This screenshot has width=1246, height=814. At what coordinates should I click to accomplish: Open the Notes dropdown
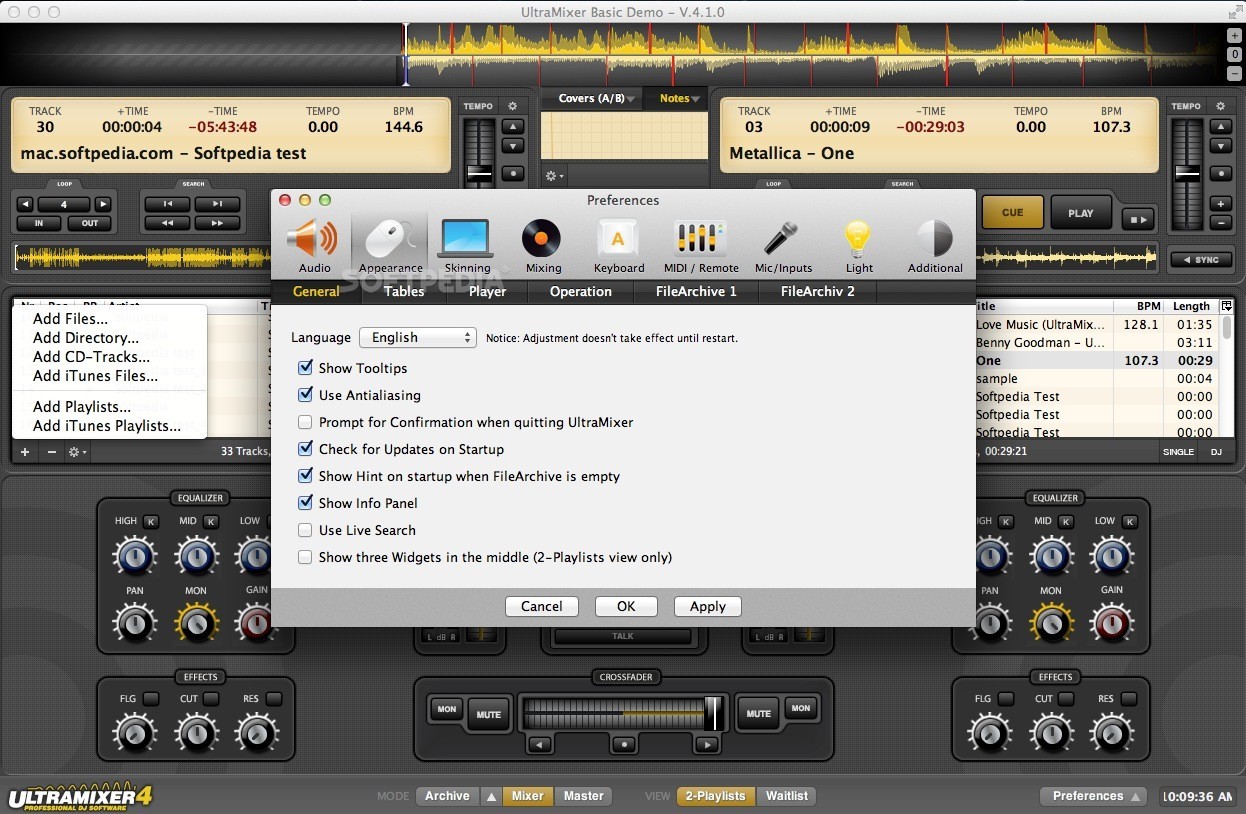[x=679, y=98]
